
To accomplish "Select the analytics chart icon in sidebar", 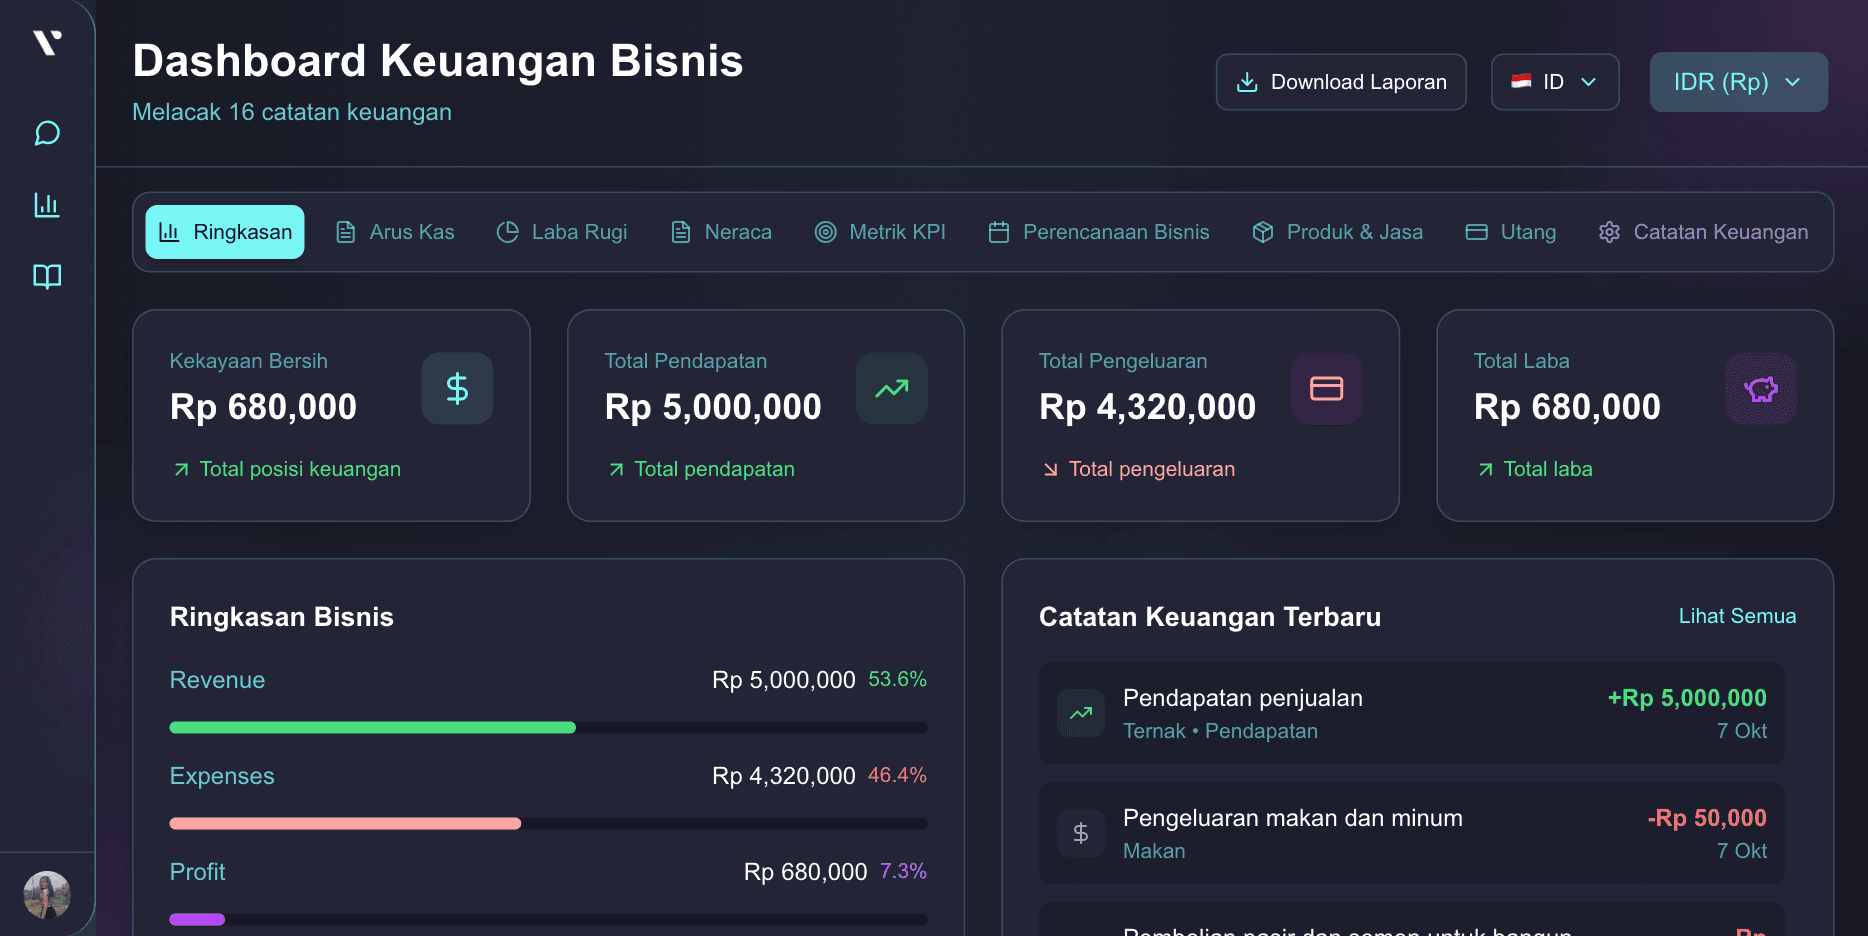I will point(46,205).
